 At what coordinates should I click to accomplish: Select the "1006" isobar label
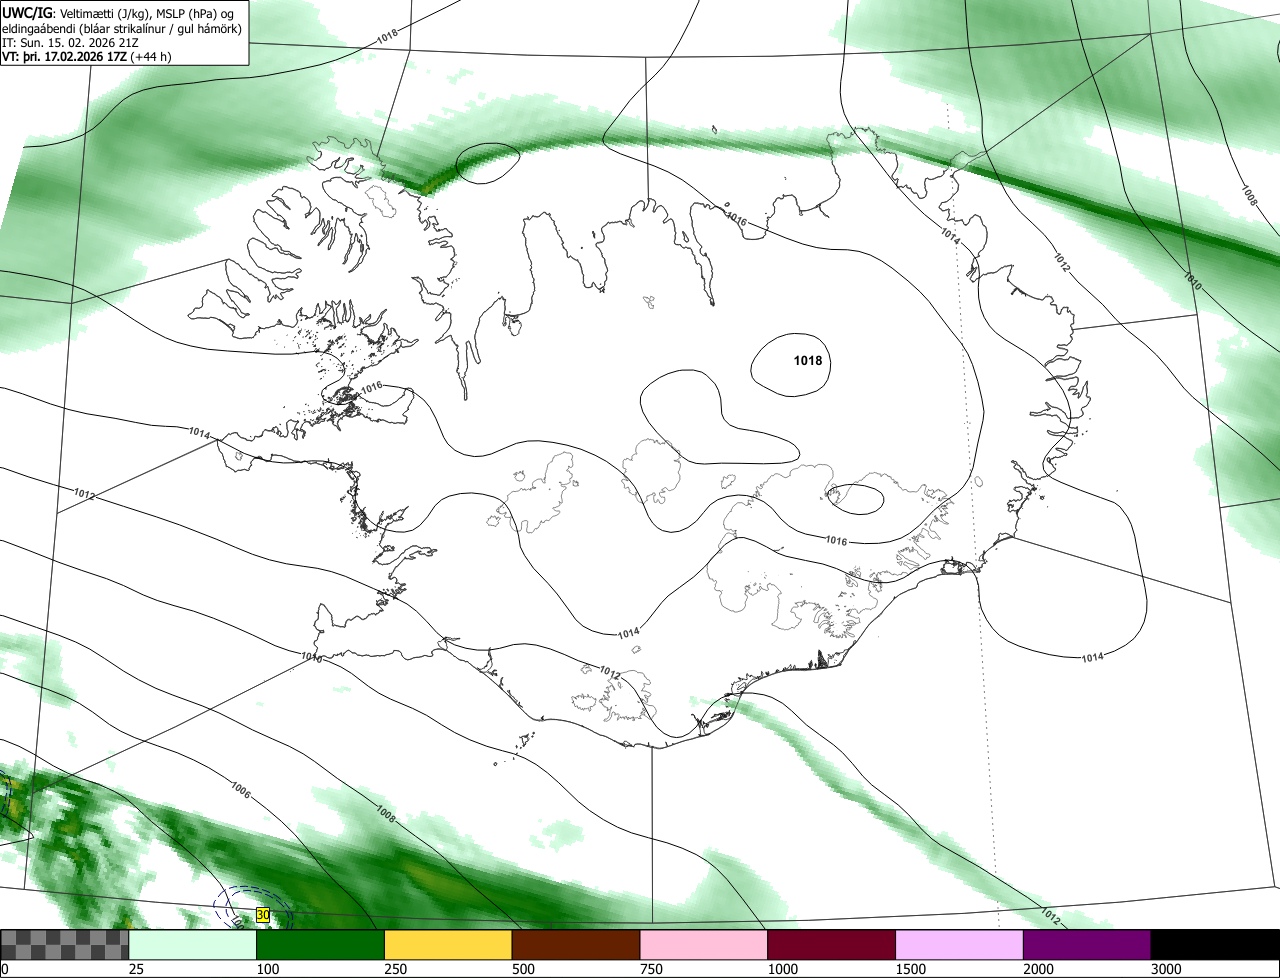(x=240, y=791)
